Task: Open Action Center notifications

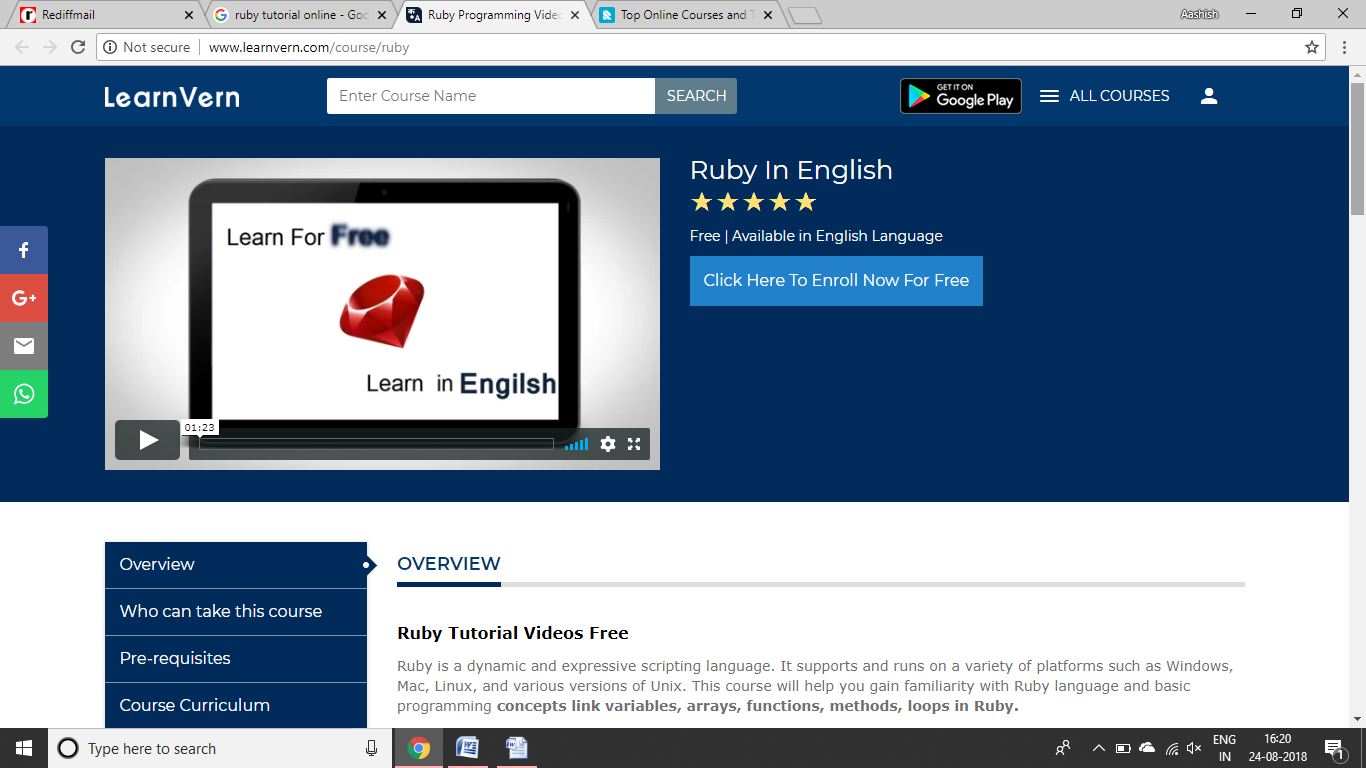Action: point(1333,748)
